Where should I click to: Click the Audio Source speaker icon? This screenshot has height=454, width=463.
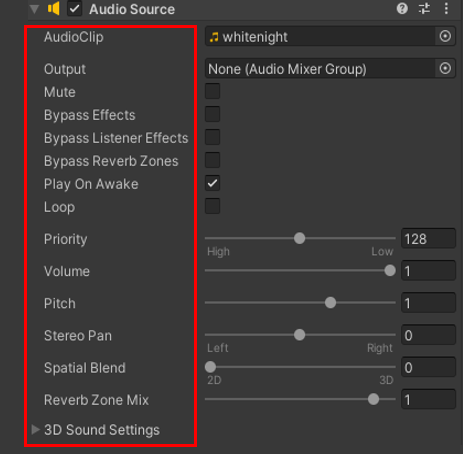click(x=54, y=9)
